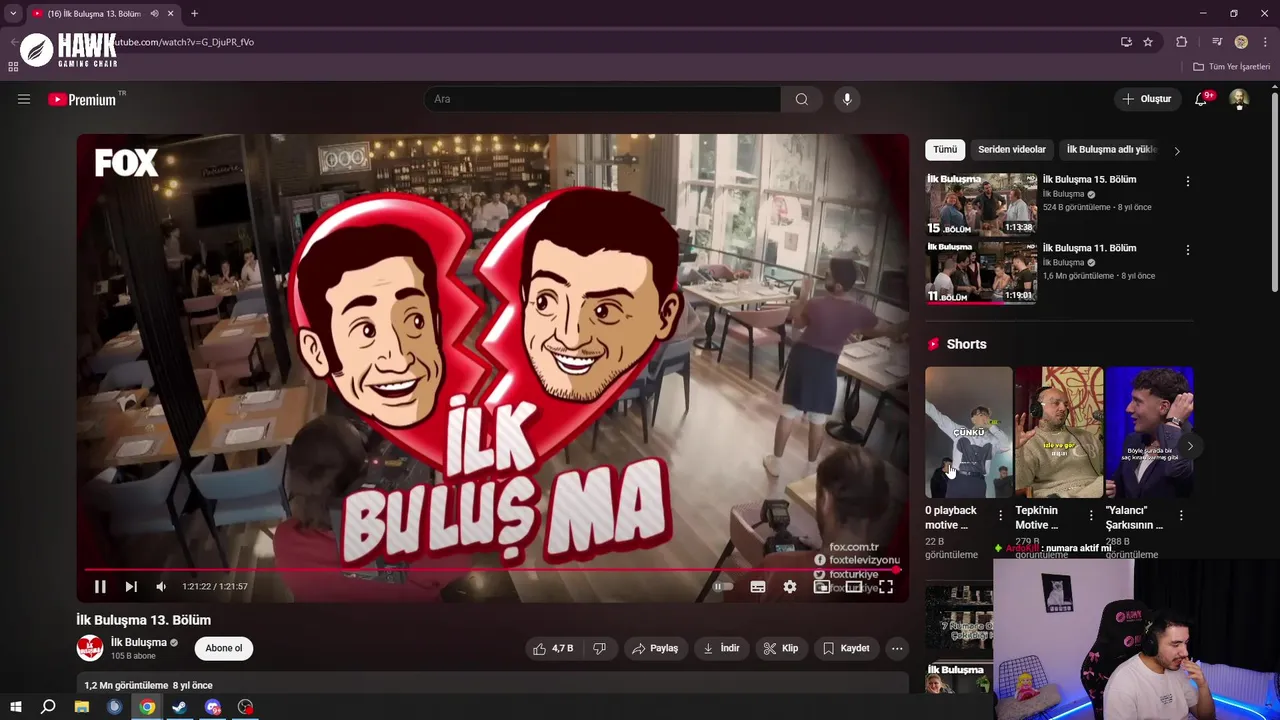Screen dimensions: 1280x720
Task: Subscribe with Abone ol button
Action: pyautogui.click(x=224, y=648)
